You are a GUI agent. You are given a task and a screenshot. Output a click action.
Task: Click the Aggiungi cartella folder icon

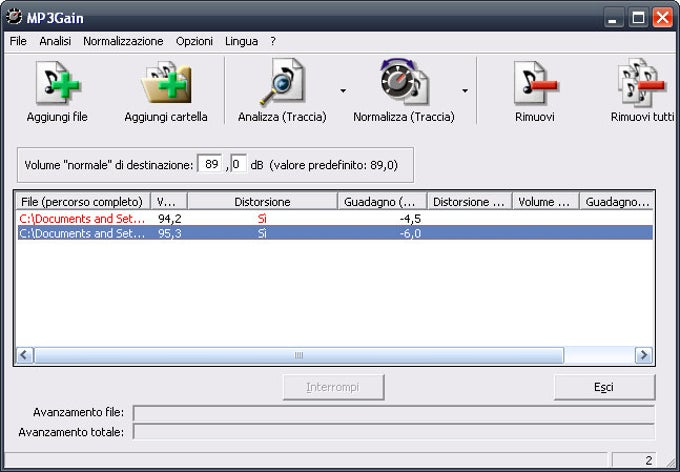click(166, 82)
